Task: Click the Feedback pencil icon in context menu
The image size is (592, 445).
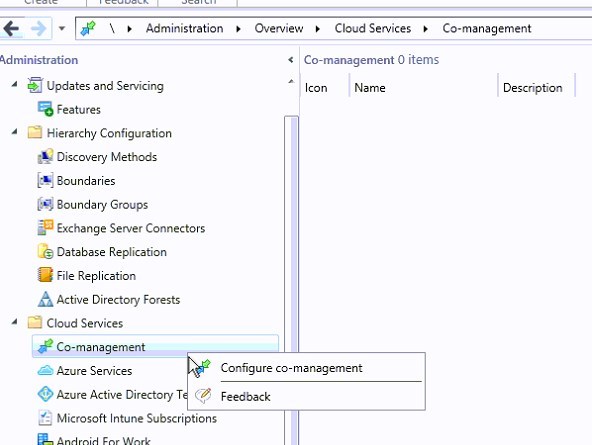Action: [203, 395]
